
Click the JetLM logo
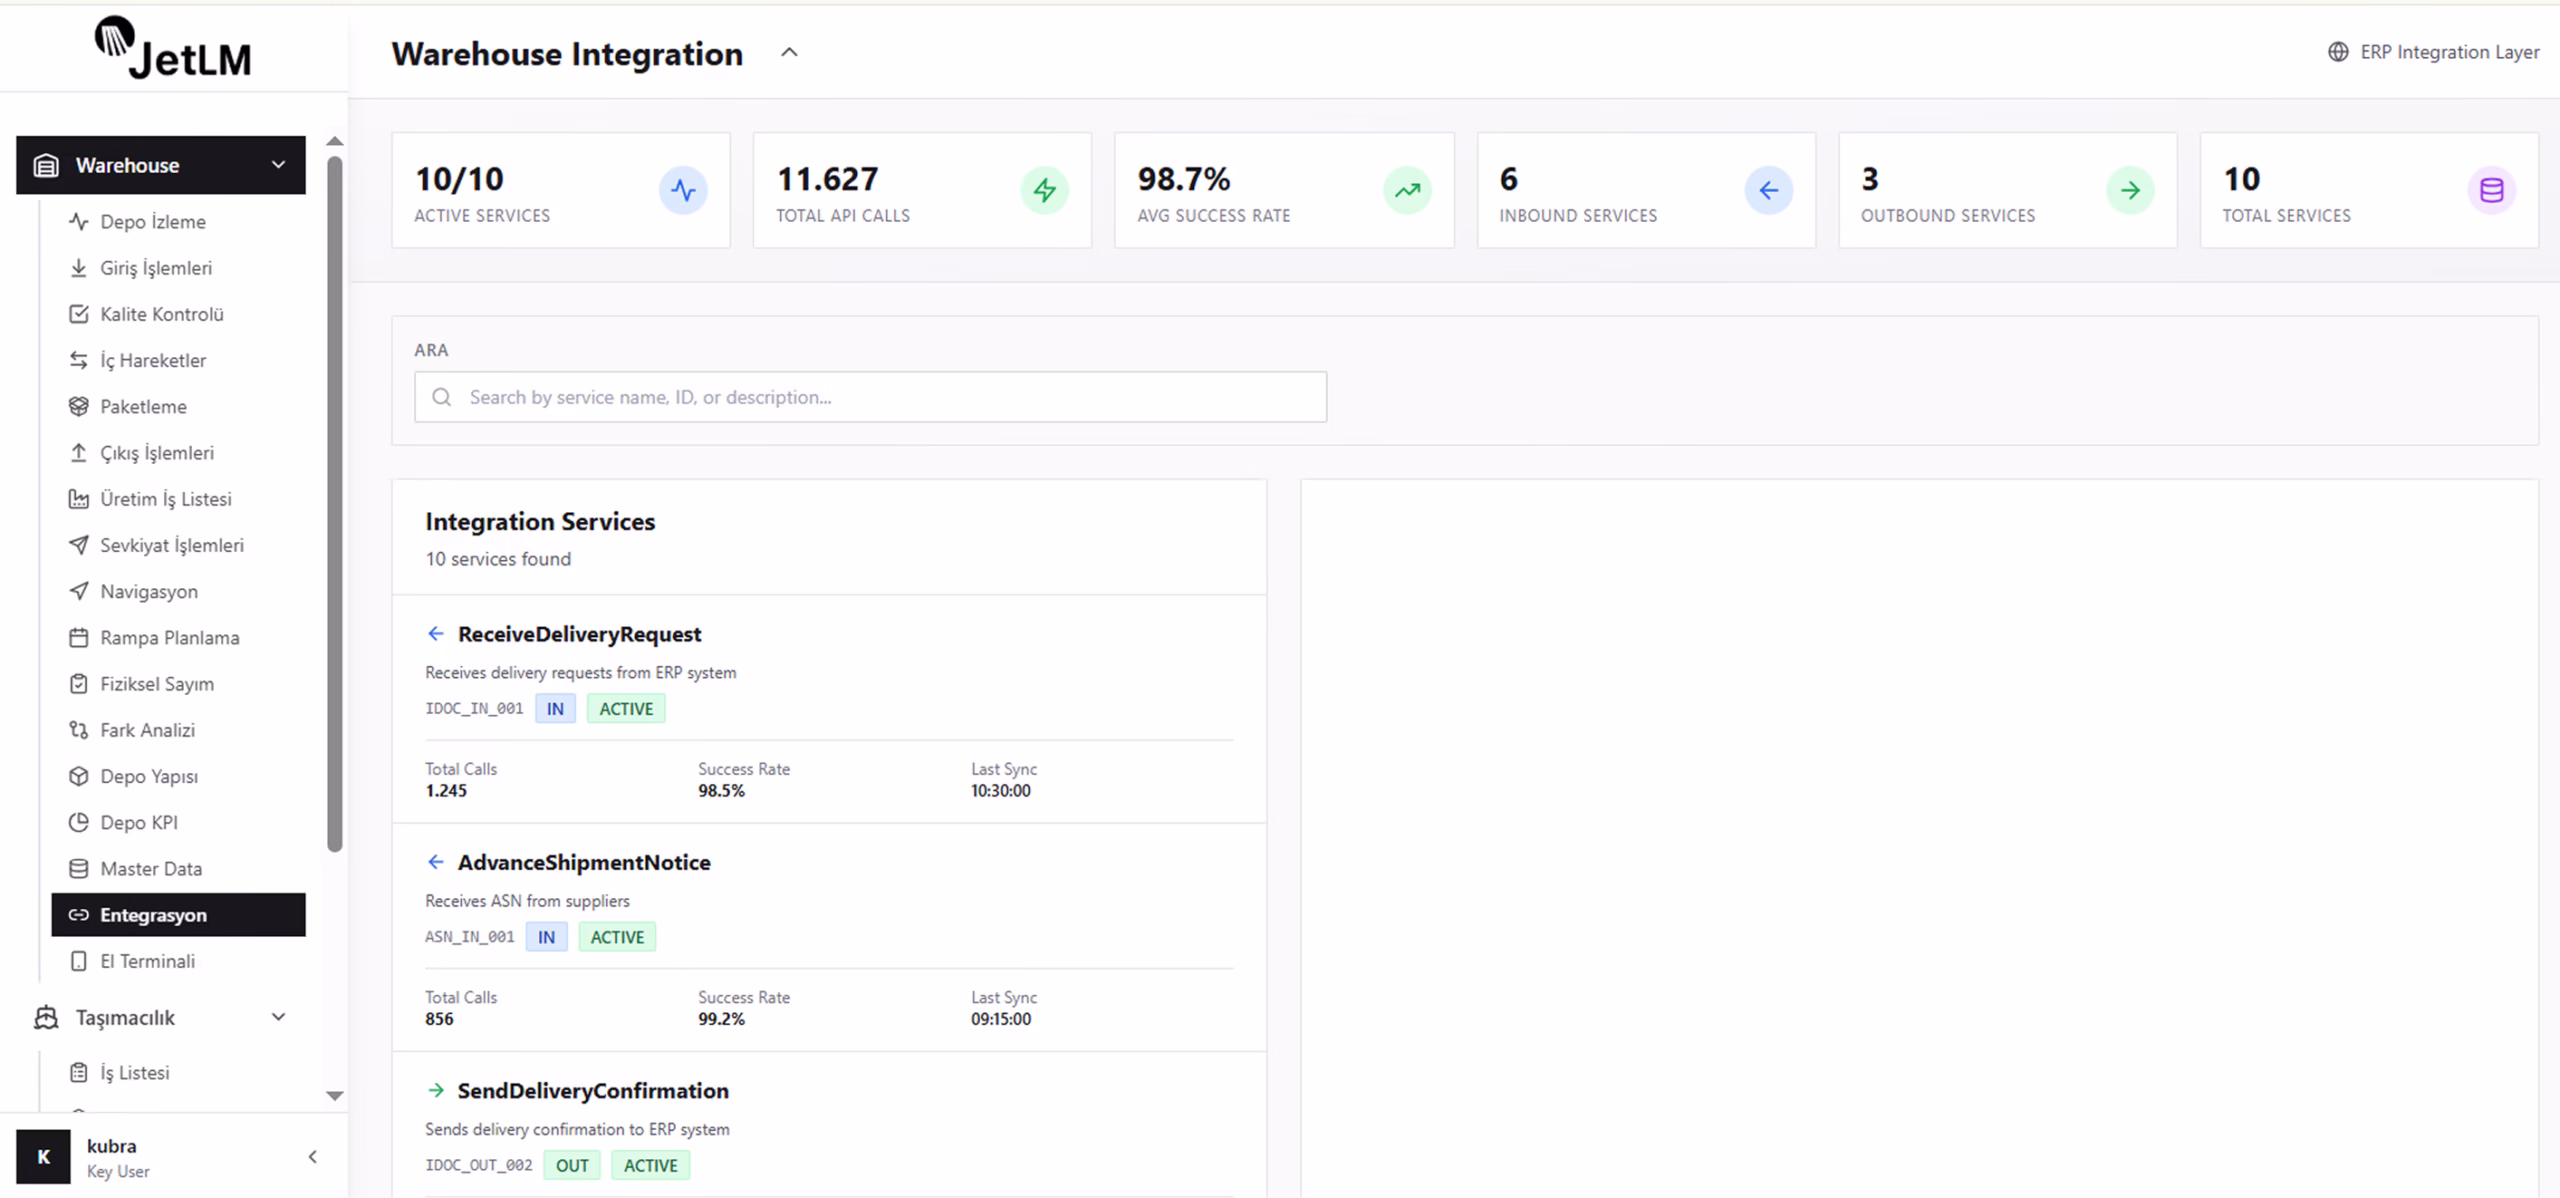click(174, 48)
